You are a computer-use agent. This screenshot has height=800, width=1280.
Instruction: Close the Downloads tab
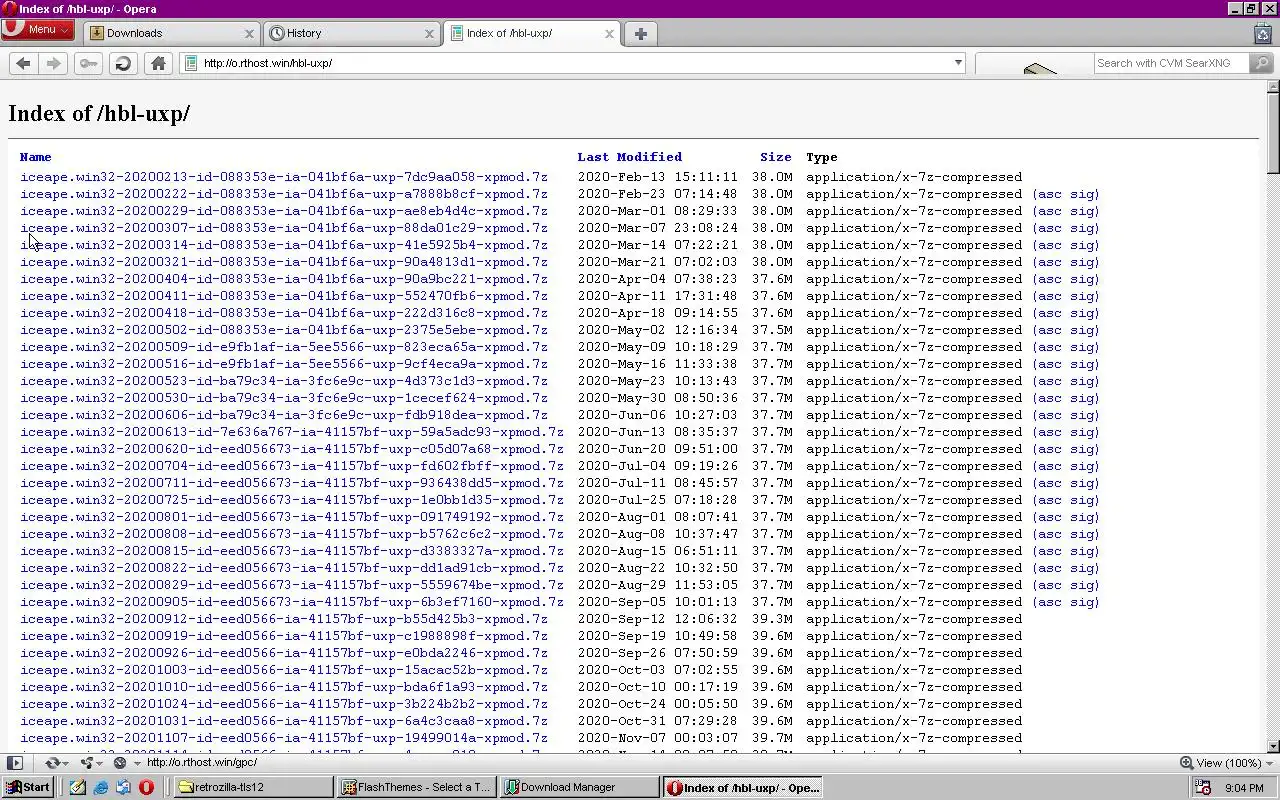tap(249, 33)
